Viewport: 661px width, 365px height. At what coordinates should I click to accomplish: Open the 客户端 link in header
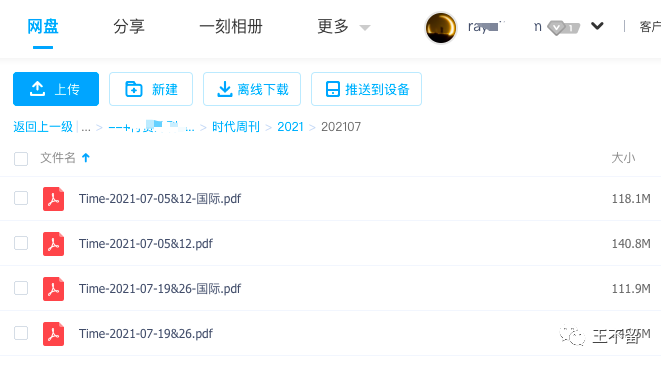pyautogui.click(x=650, y=27)
